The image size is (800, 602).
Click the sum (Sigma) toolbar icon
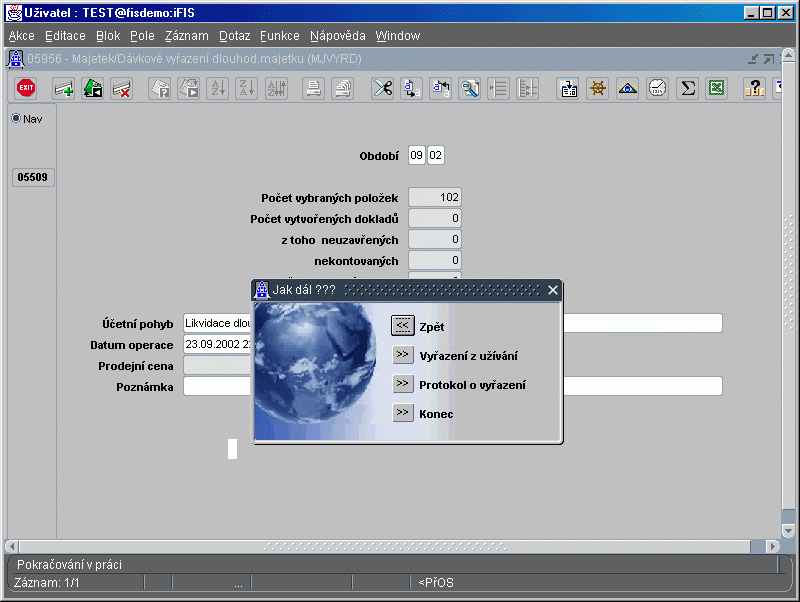tap(687, 88)
